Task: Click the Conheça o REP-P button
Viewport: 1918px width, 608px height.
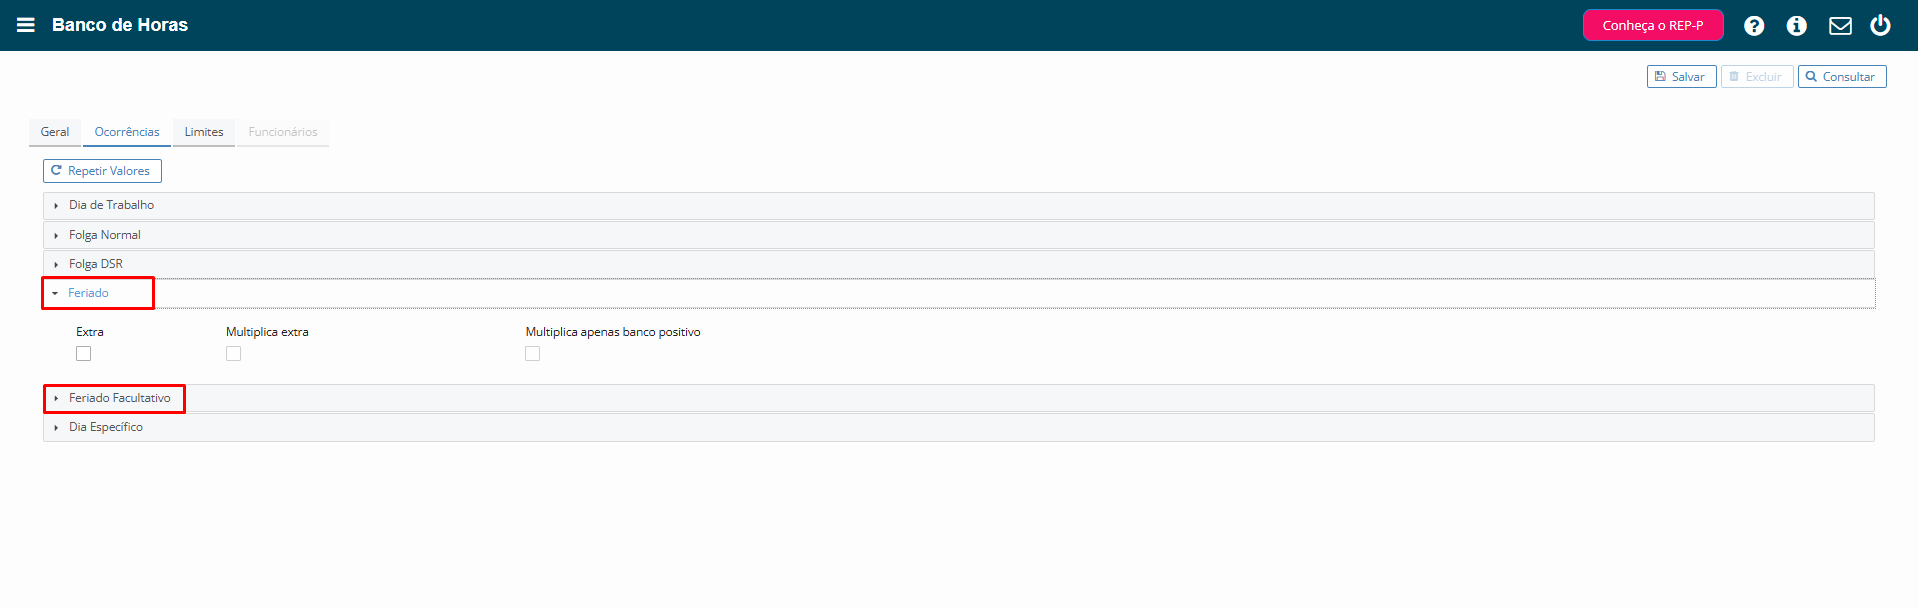Action: [x=1653, y=25]
